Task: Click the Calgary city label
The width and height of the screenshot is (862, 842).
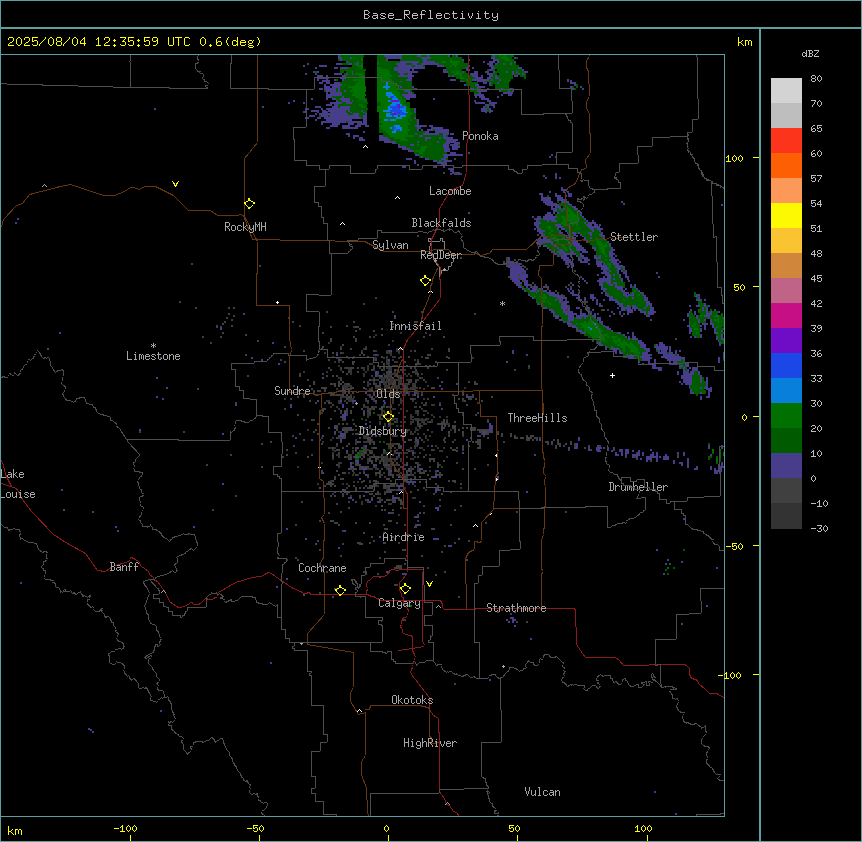Action: point(399,603)
